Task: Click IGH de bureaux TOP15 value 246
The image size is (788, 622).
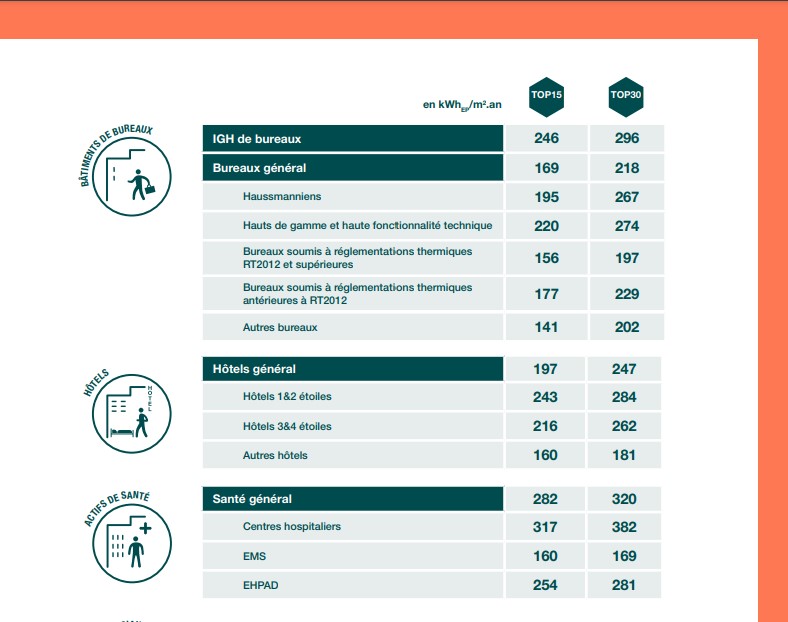Action: coord(546,138)
